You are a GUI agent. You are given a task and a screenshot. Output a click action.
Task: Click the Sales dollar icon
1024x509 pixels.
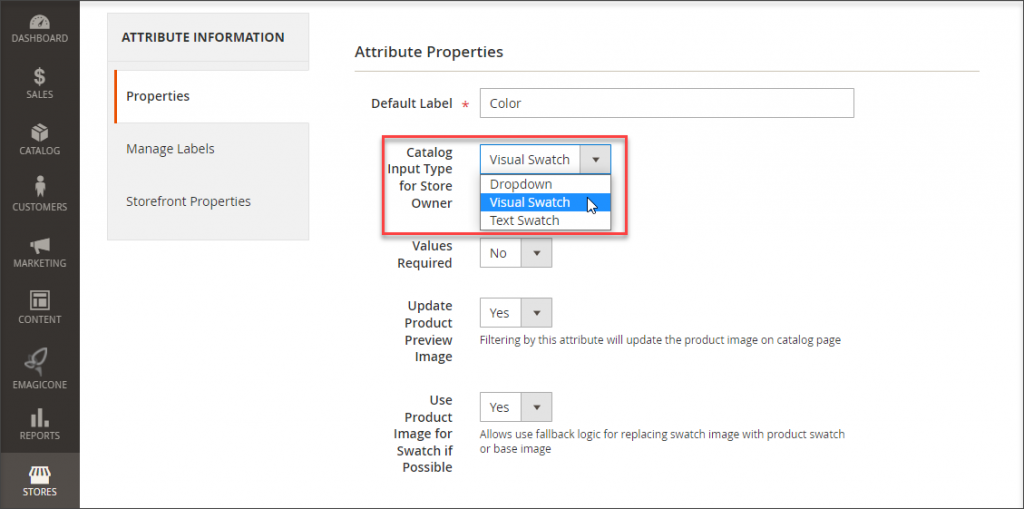(39, 77)
